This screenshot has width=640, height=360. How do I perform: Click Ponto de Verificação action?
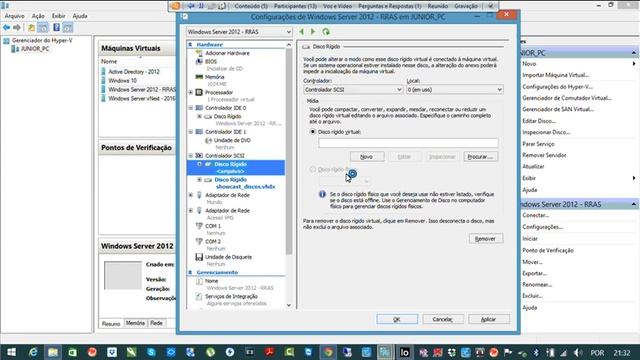tap(548, 250)
